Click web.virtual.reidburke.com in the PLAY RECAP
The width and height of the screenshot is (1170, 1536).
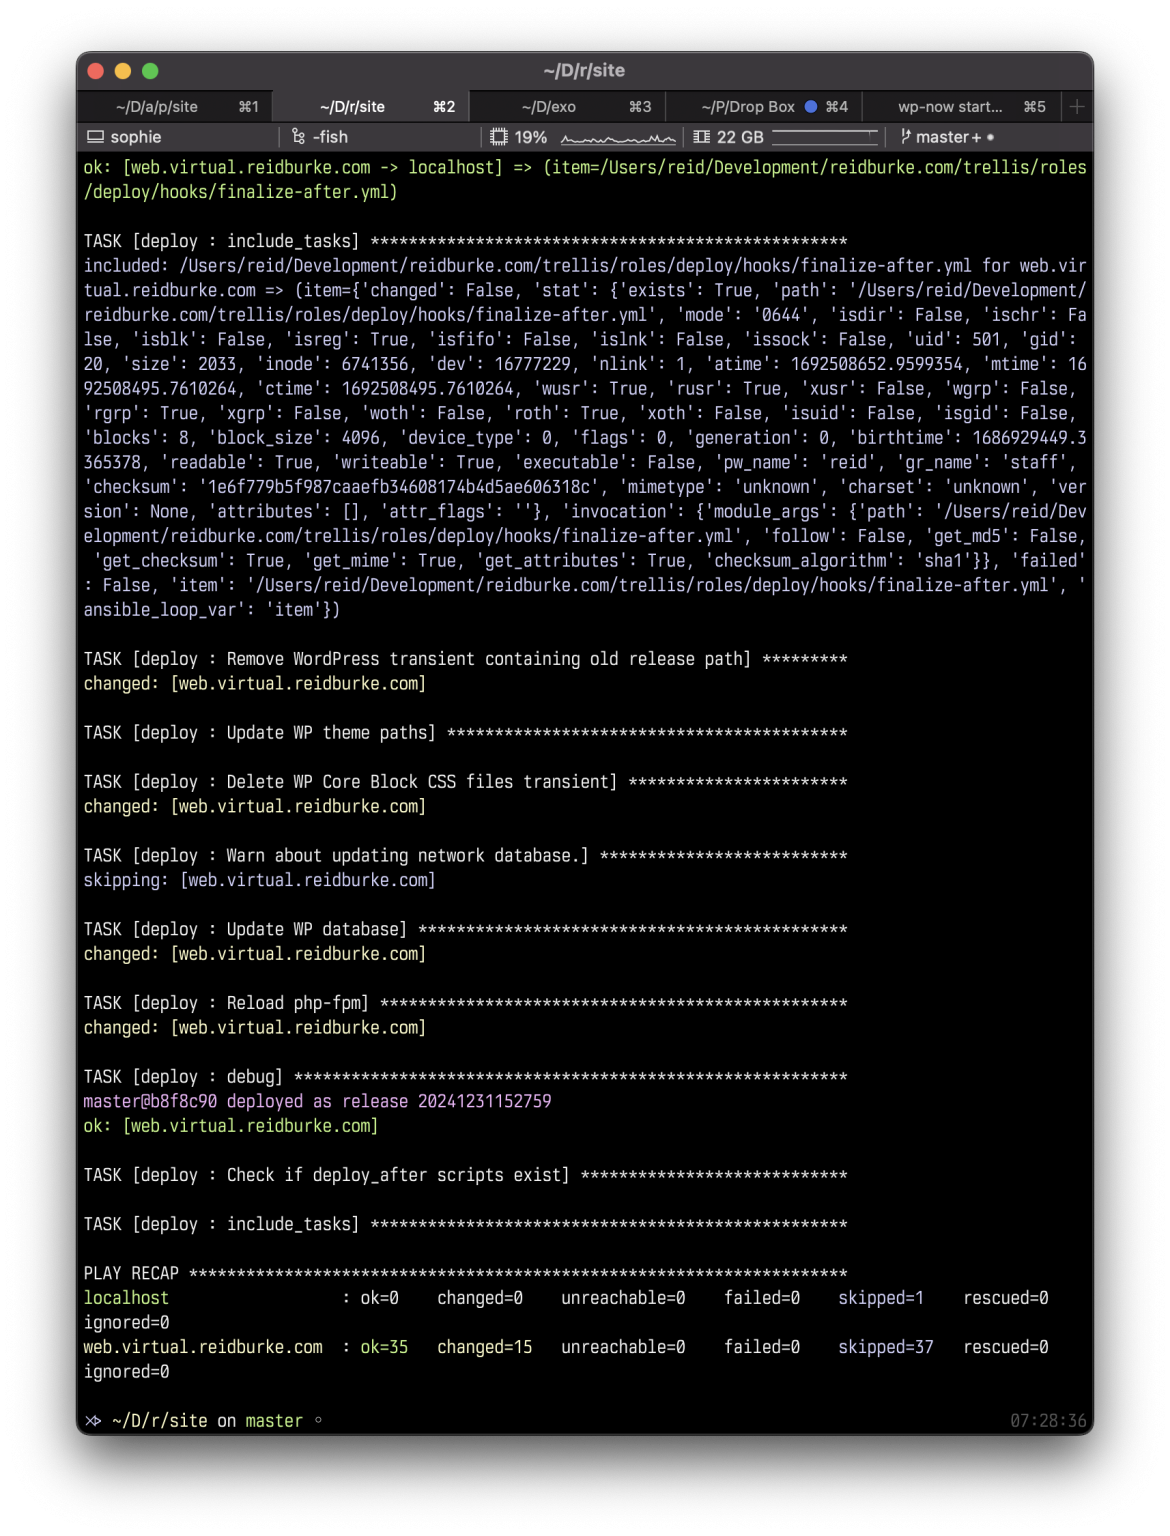[203, 1347]
